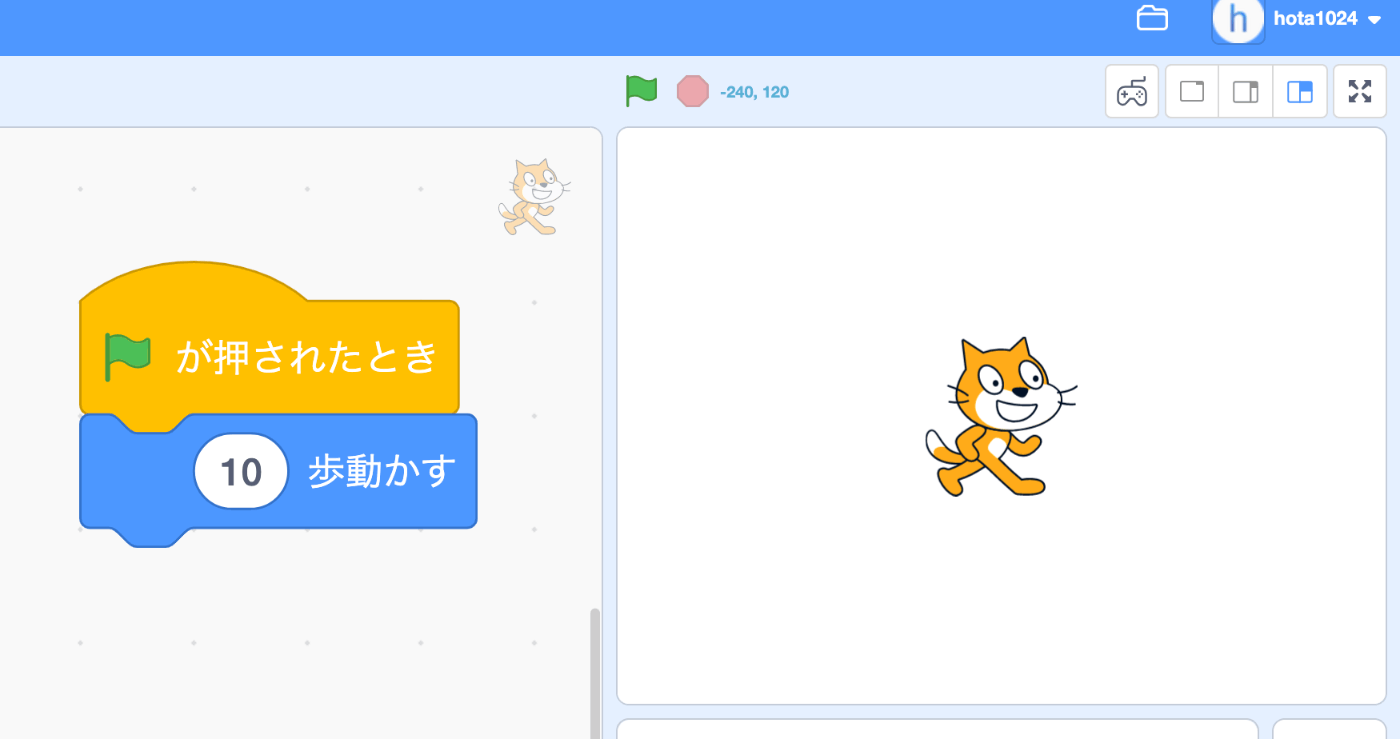Screen dimensions: 1400x739
Task: Select the highlighted blue stage layout button
Action: pos(1300,92)
